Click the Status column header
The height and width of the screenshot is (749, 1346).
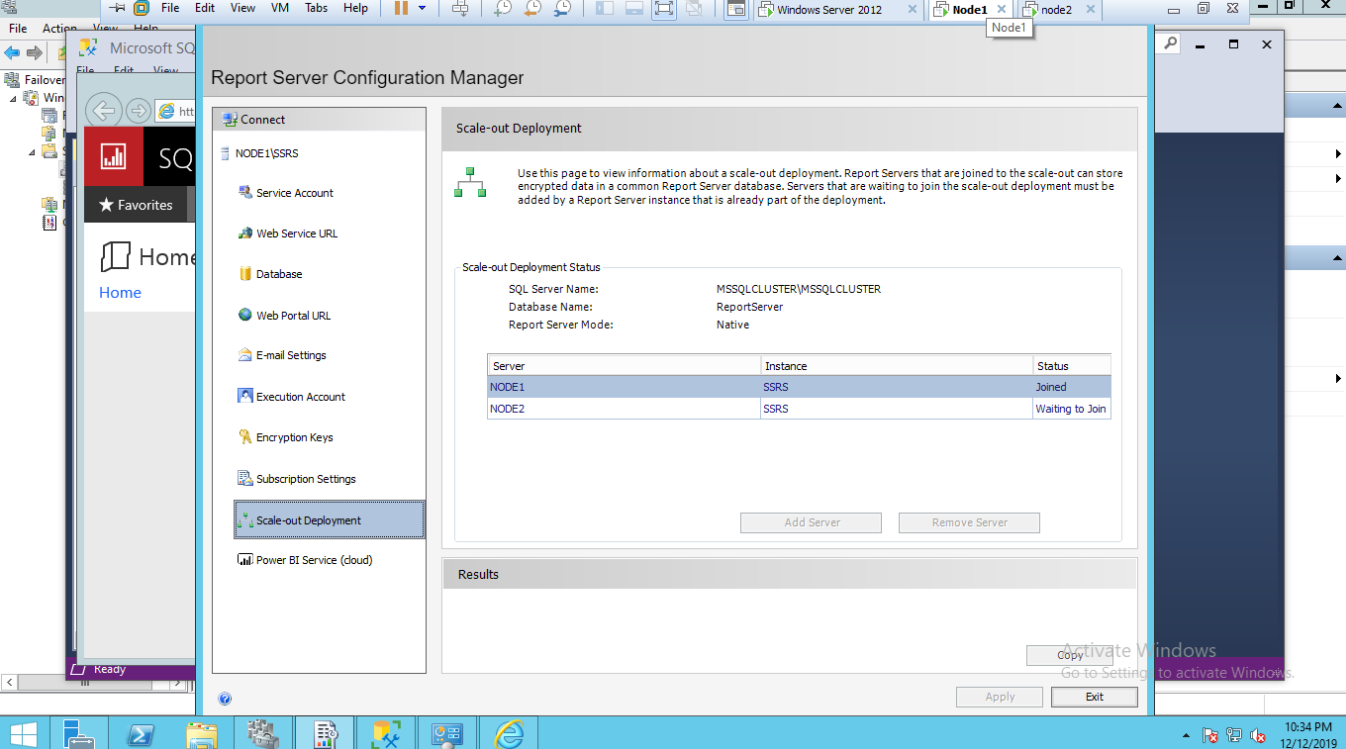tap(1071, 366)
